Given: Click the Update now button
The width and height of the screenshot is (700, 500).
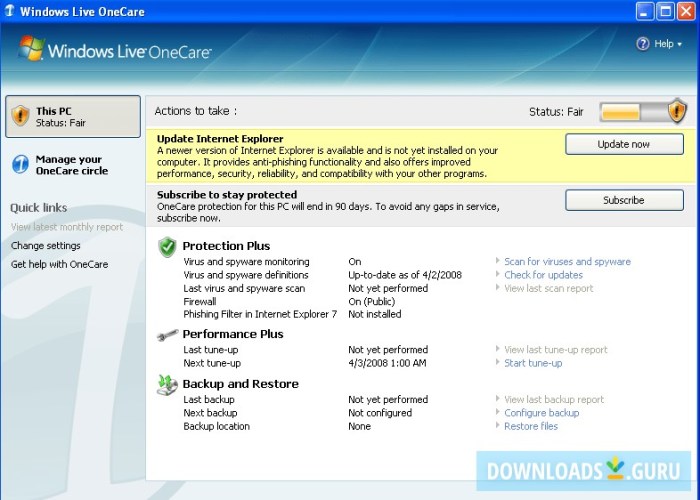Looking at the screenshot, I should click(624, 144).
